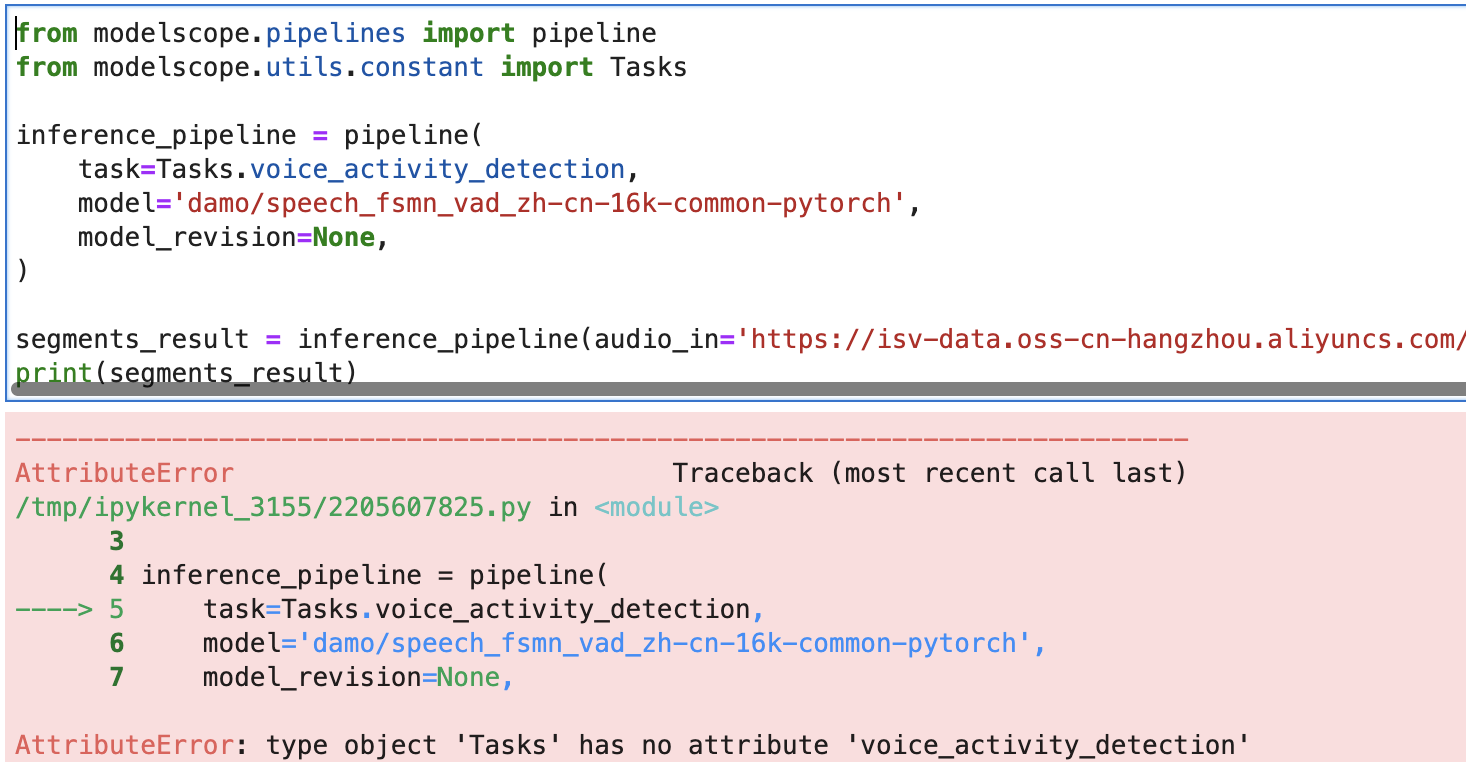Click the model string on traceback line 6

[672, 643]
